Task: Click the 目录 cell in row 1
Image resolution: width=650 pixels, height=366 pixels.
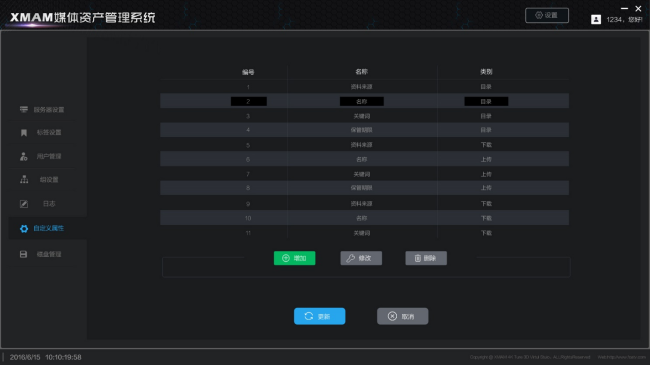Action: (x=486, y=87)
